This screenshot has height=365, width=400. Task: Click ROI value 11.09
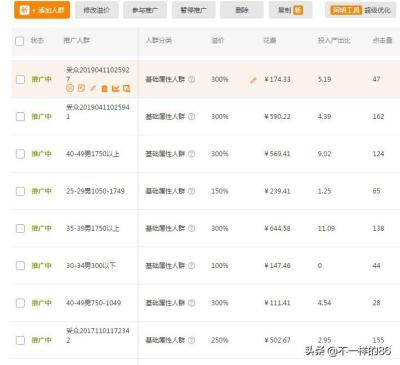[326, 229]
